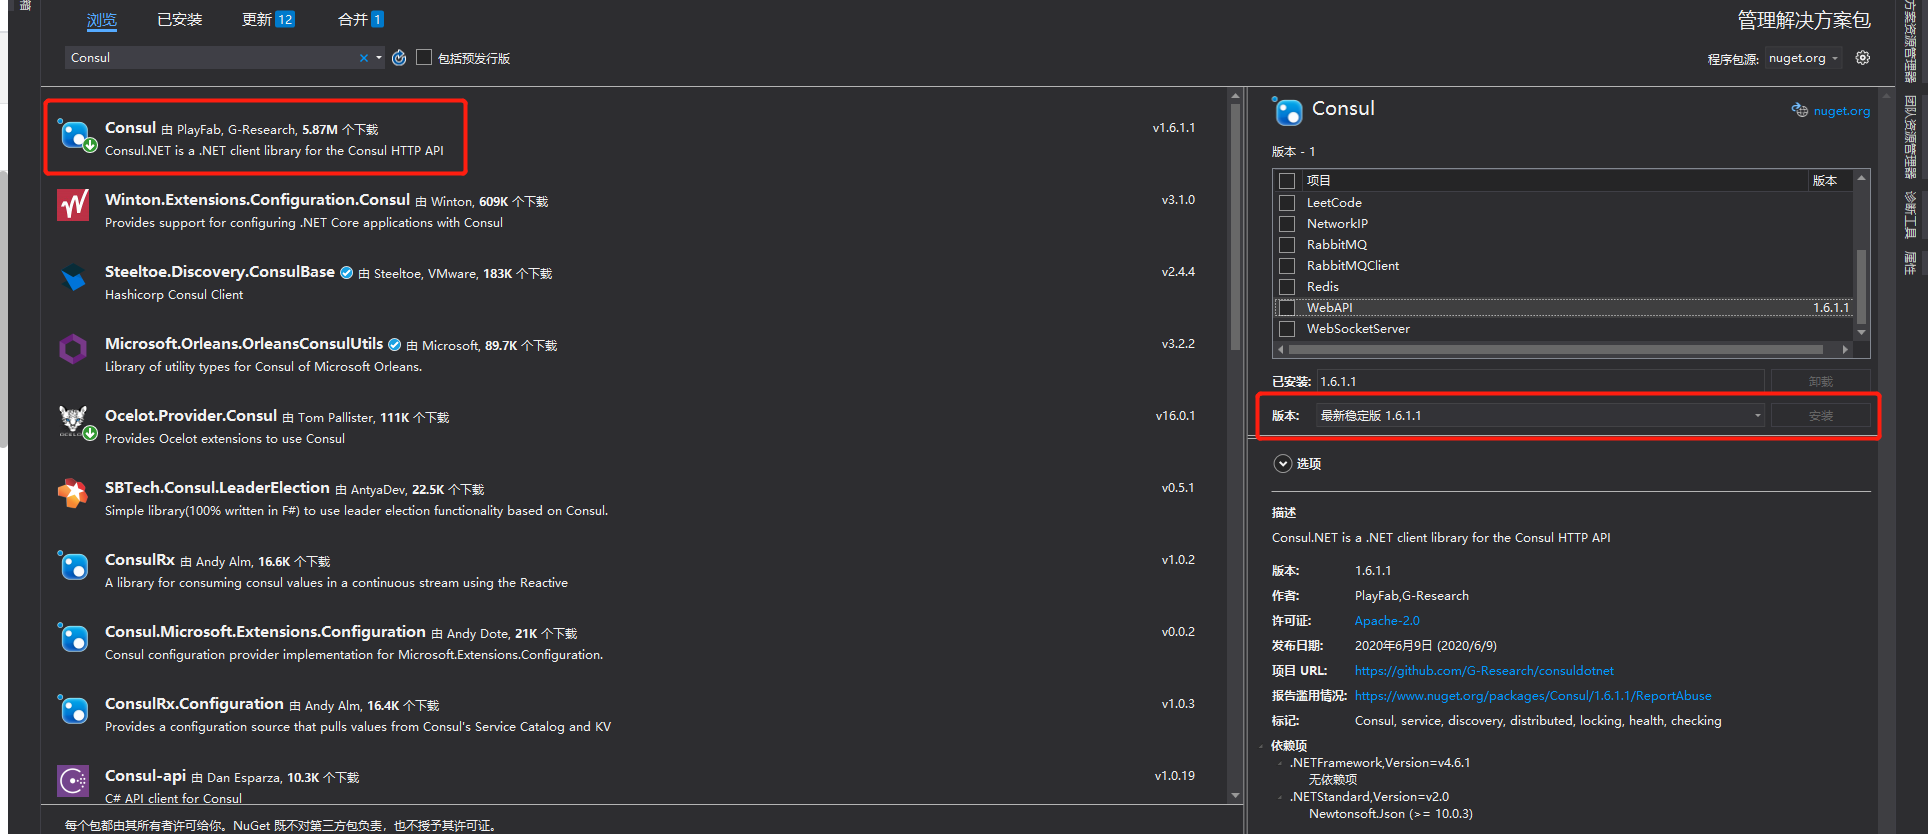Click the Winton.Extensions.Configuration.Consul package icon
This screenshot has height=834, width=1928.
tap(73, 206)
